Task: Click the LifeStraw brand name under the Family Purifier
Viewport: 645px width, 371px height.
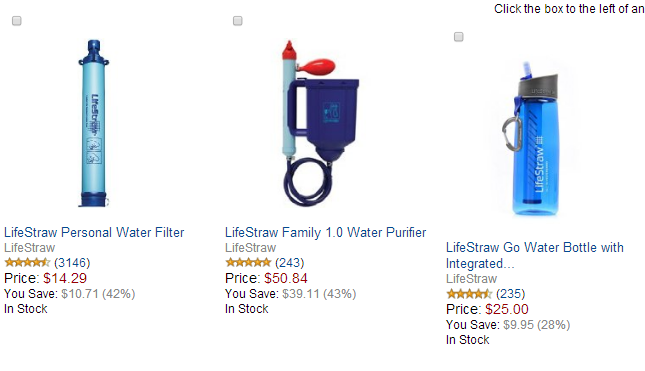Action: tap(251, 248)
